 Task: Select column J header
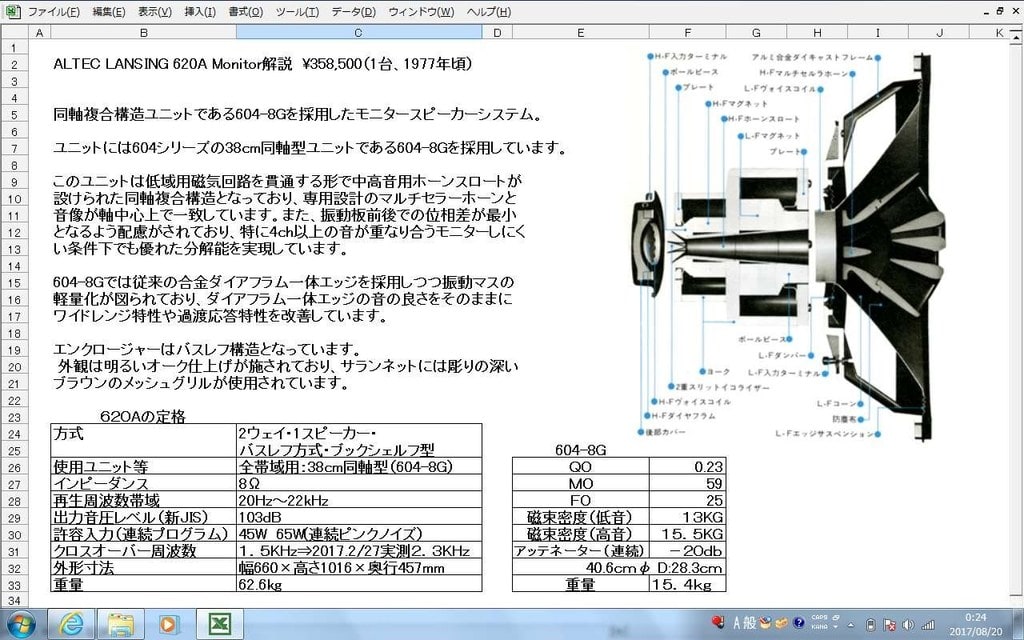point(939,32)
